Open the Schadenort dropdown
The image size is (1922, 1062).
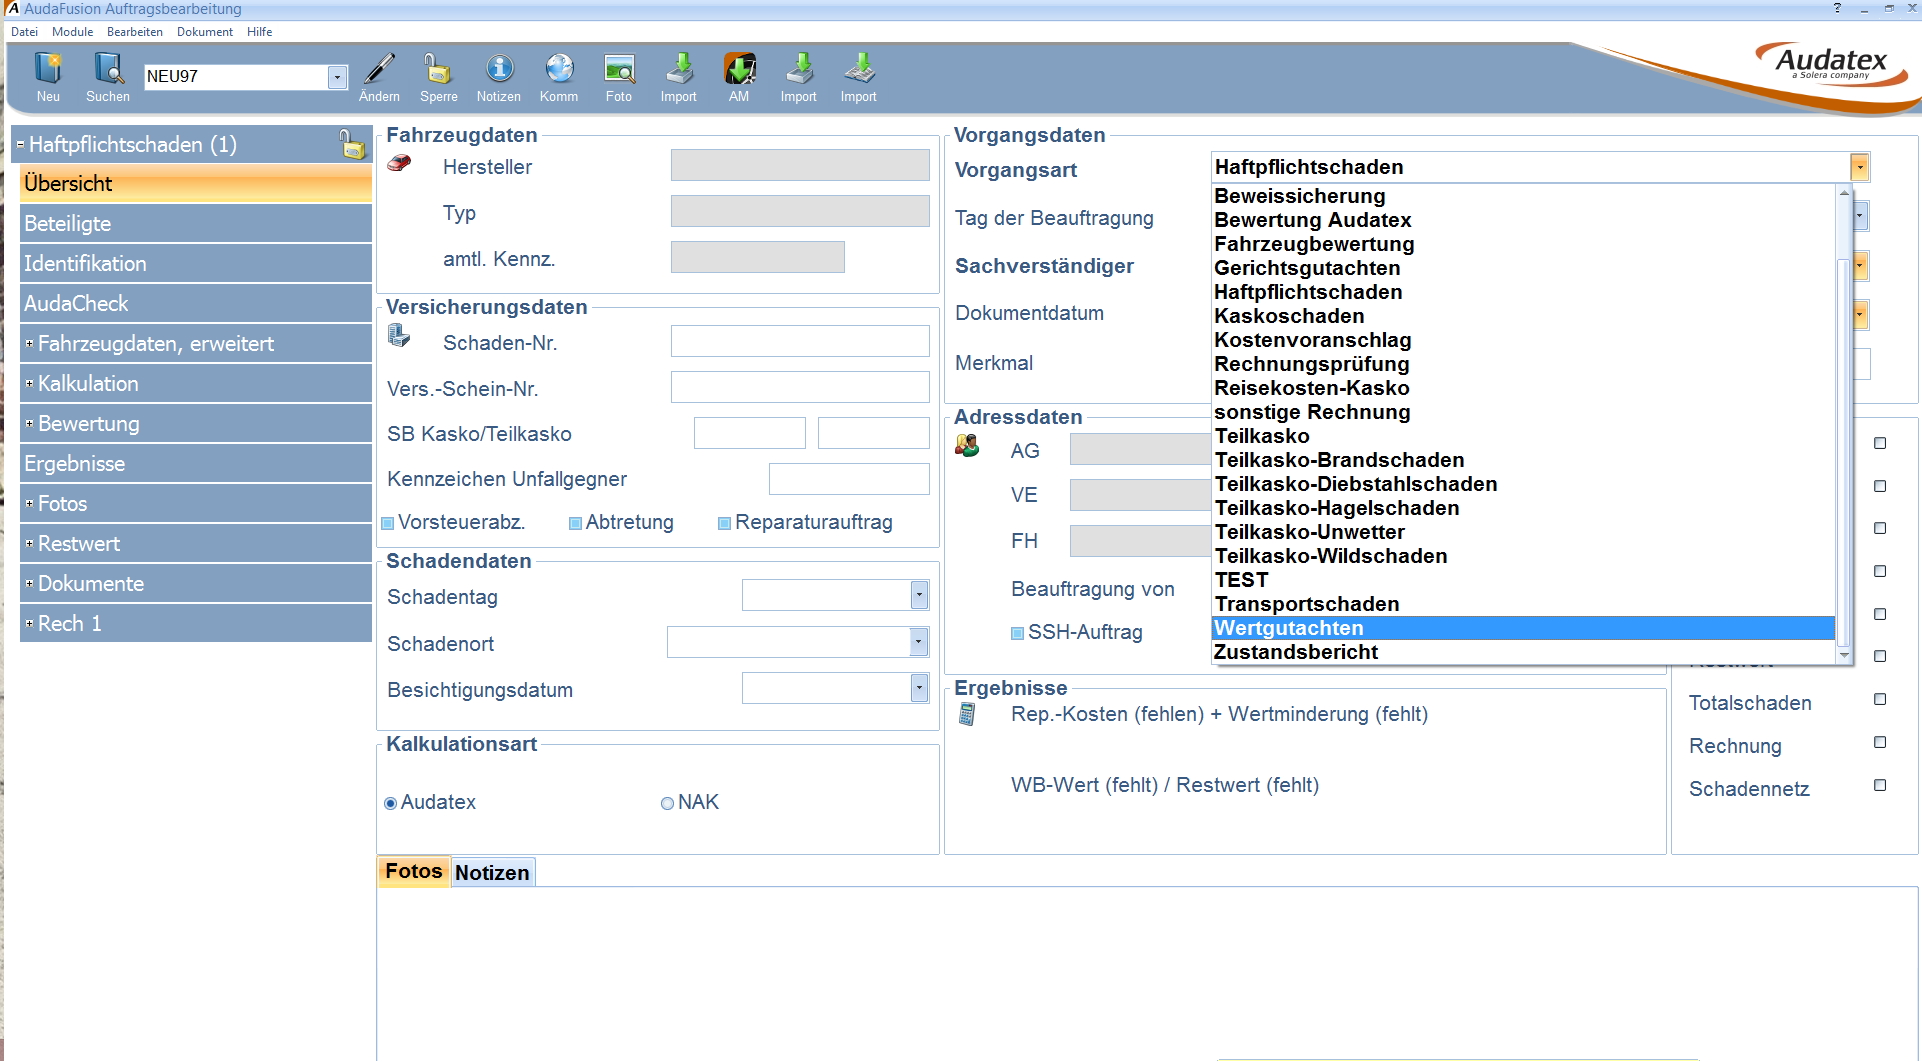pos(919,641)
